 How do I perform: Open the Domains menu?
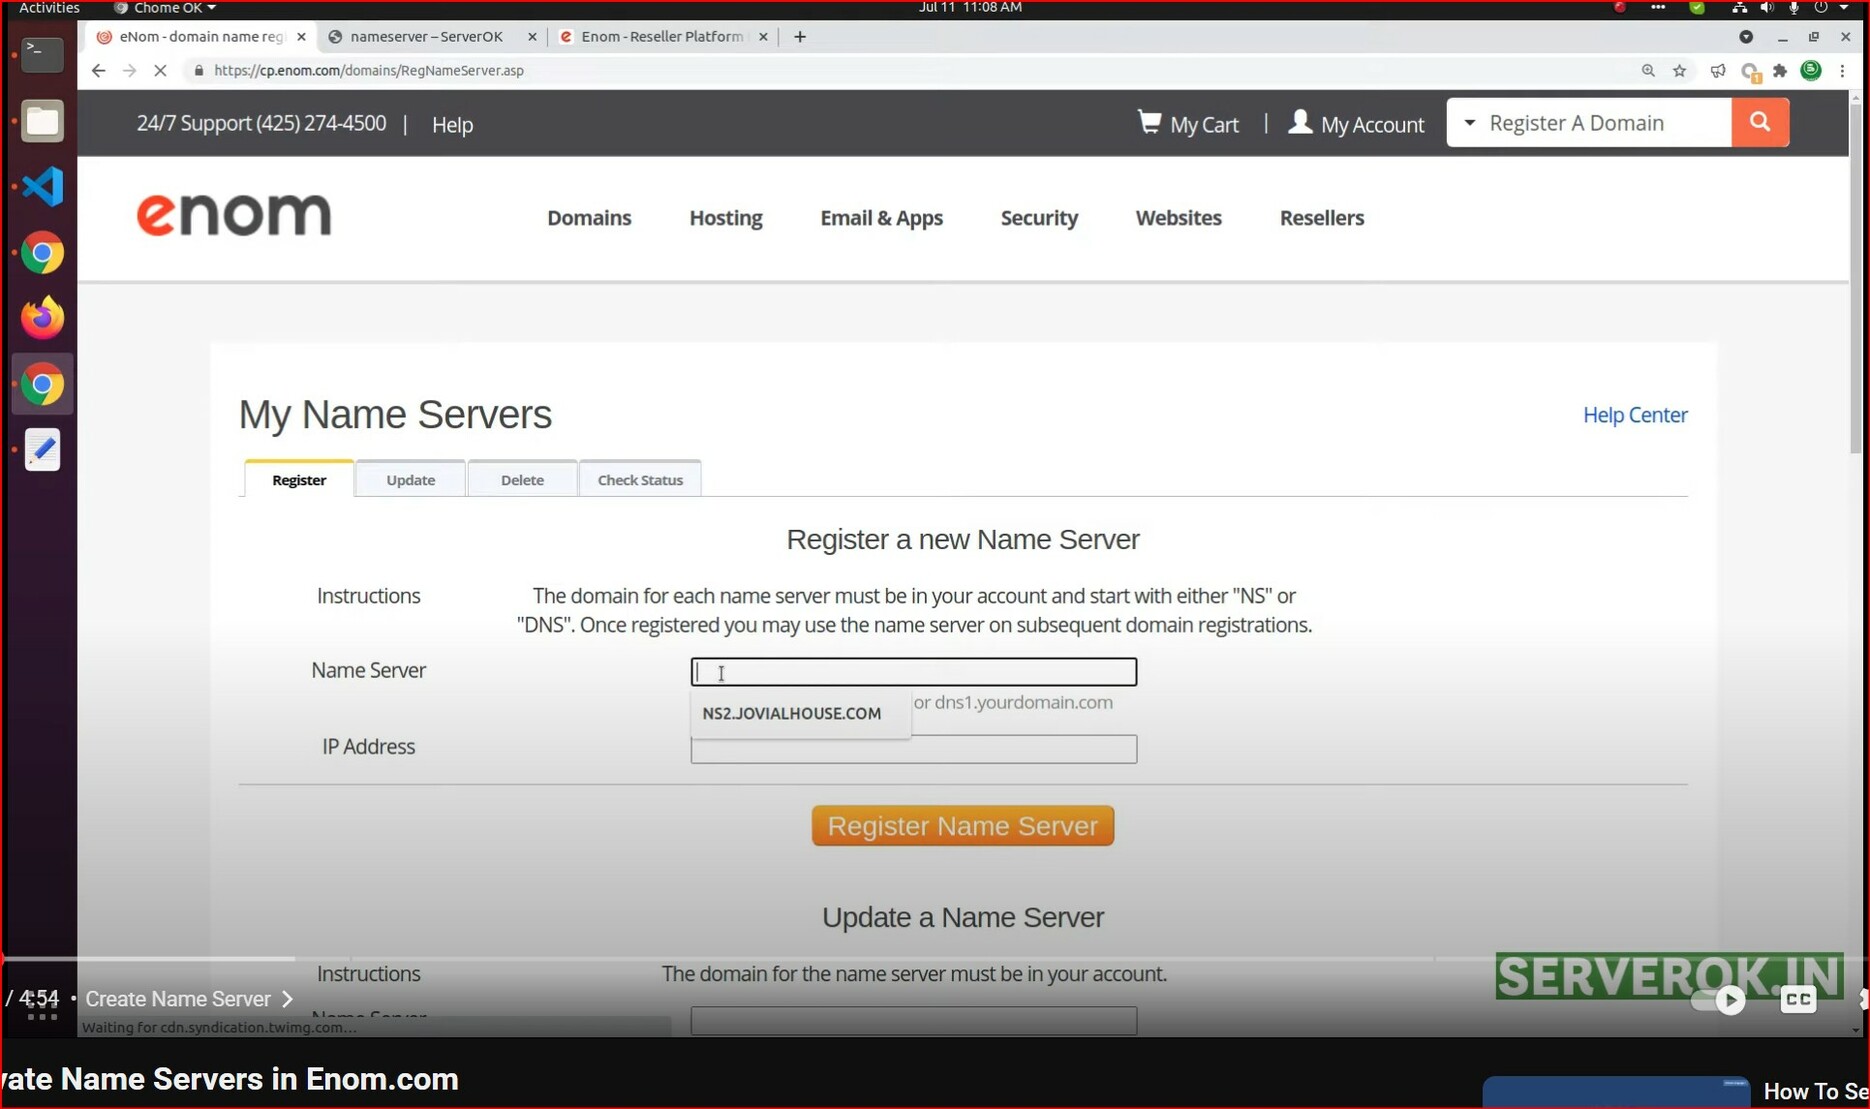click(x=589, y=217)
